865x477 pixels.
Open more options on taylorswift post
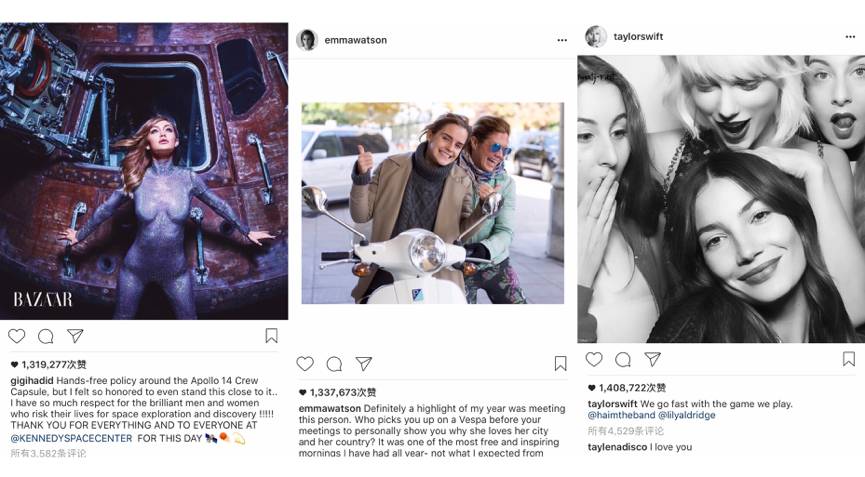(849, 37)
